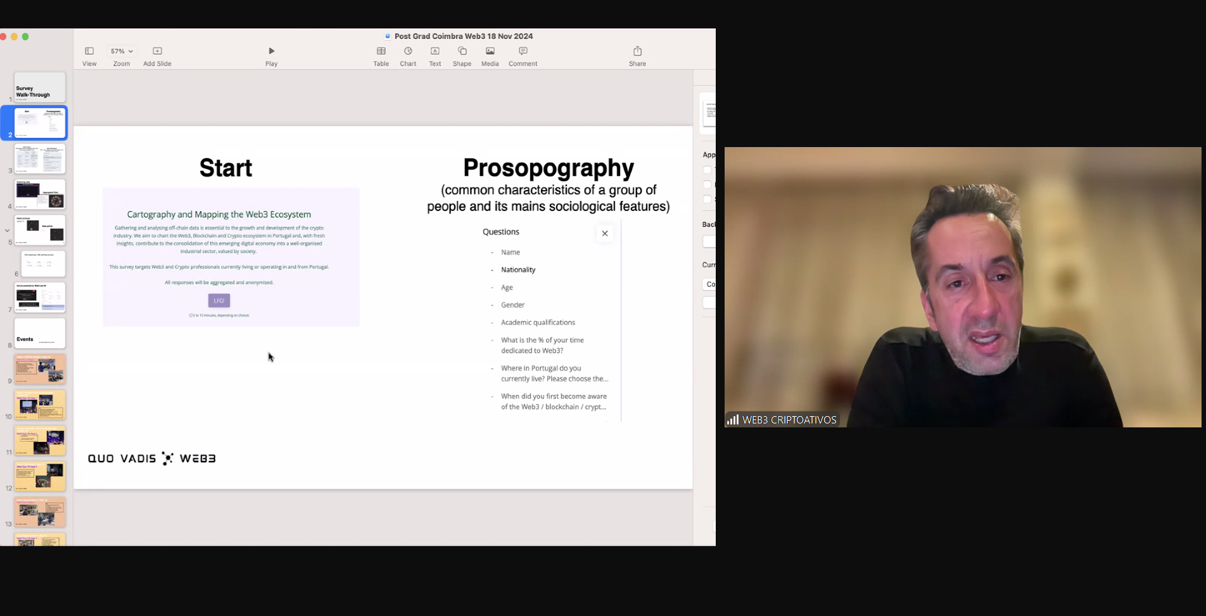Close the Questions list with X
Screen dimensions: 1206x616
(x=605, y=234)
